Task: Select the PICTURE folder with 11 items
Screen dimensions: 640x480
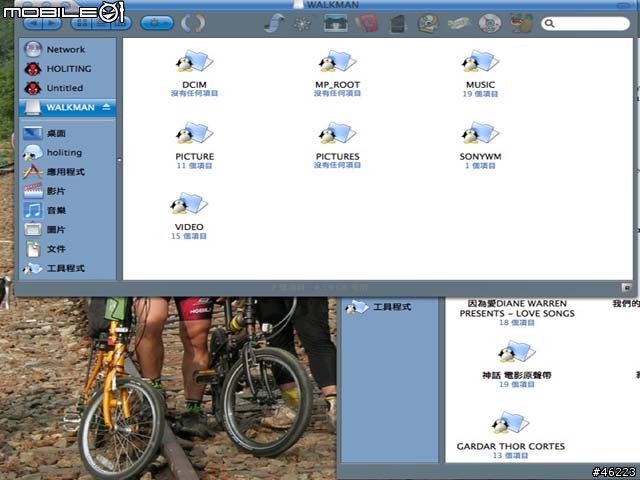Action: (194, 144)
